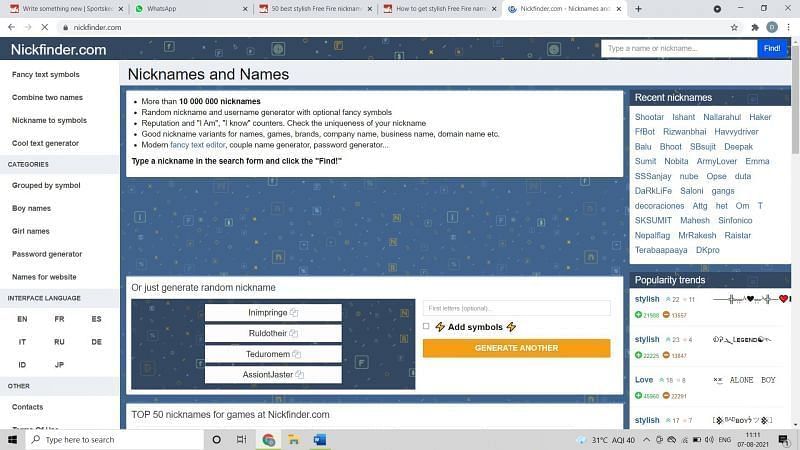Select the FR interface language
The image size is (800, 450).
click(x=59, y=319)
